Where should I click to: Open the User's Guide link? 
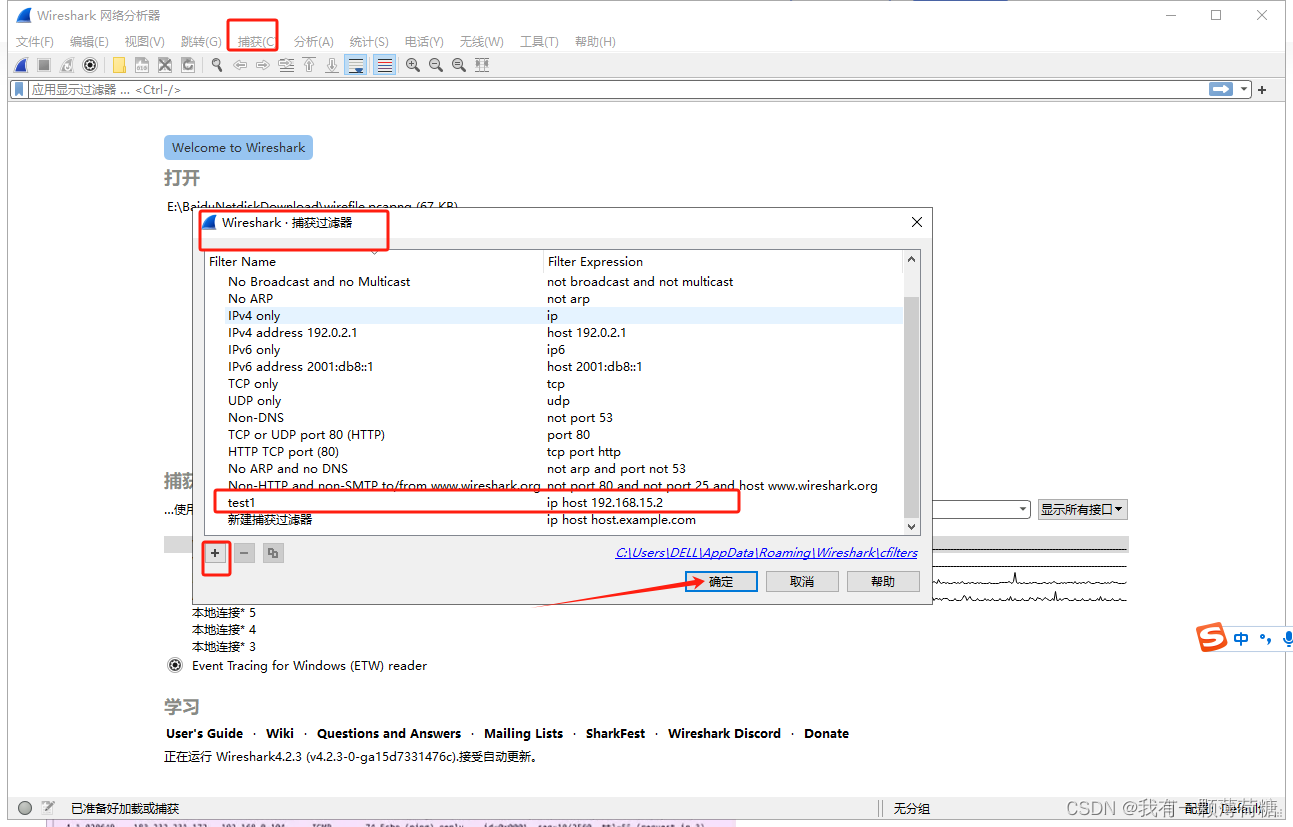click(x=205, y=733)
